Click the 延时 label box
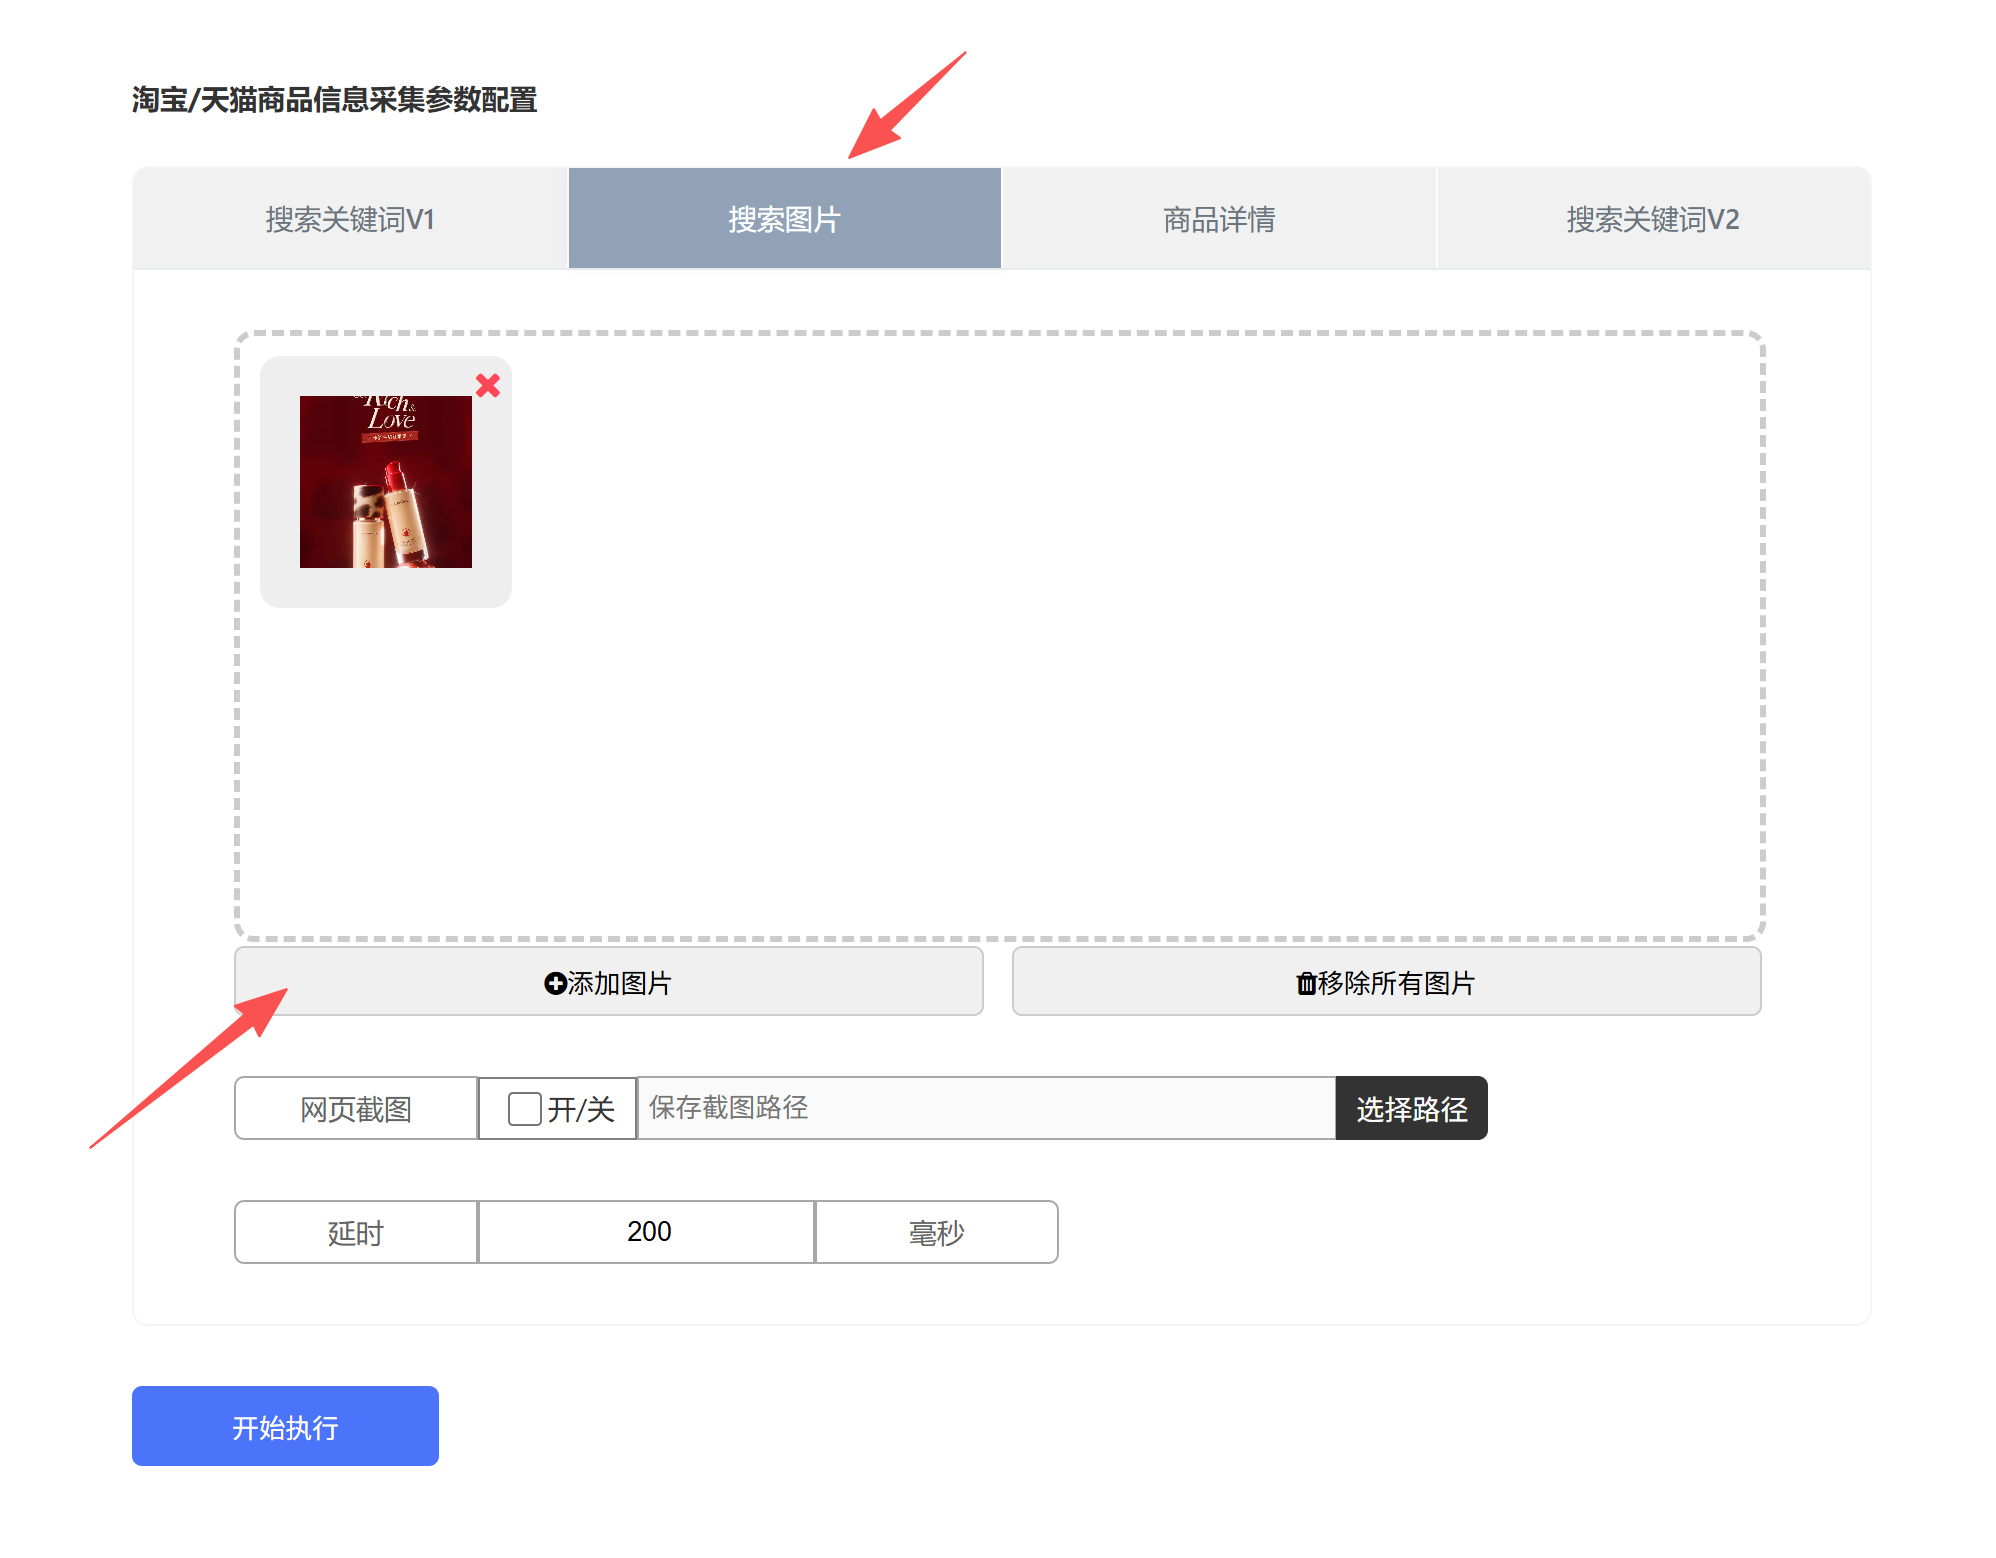Viewport: 1996px width, 1558px height. tap(356, 1232)
